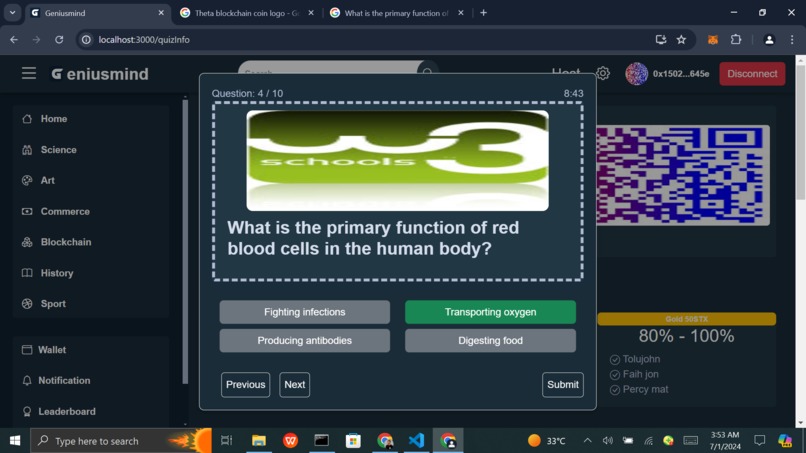Click Task View icon in taskbar
Image resolution: width=806 pixels, height=453 pixels.
tap(226, 441)
